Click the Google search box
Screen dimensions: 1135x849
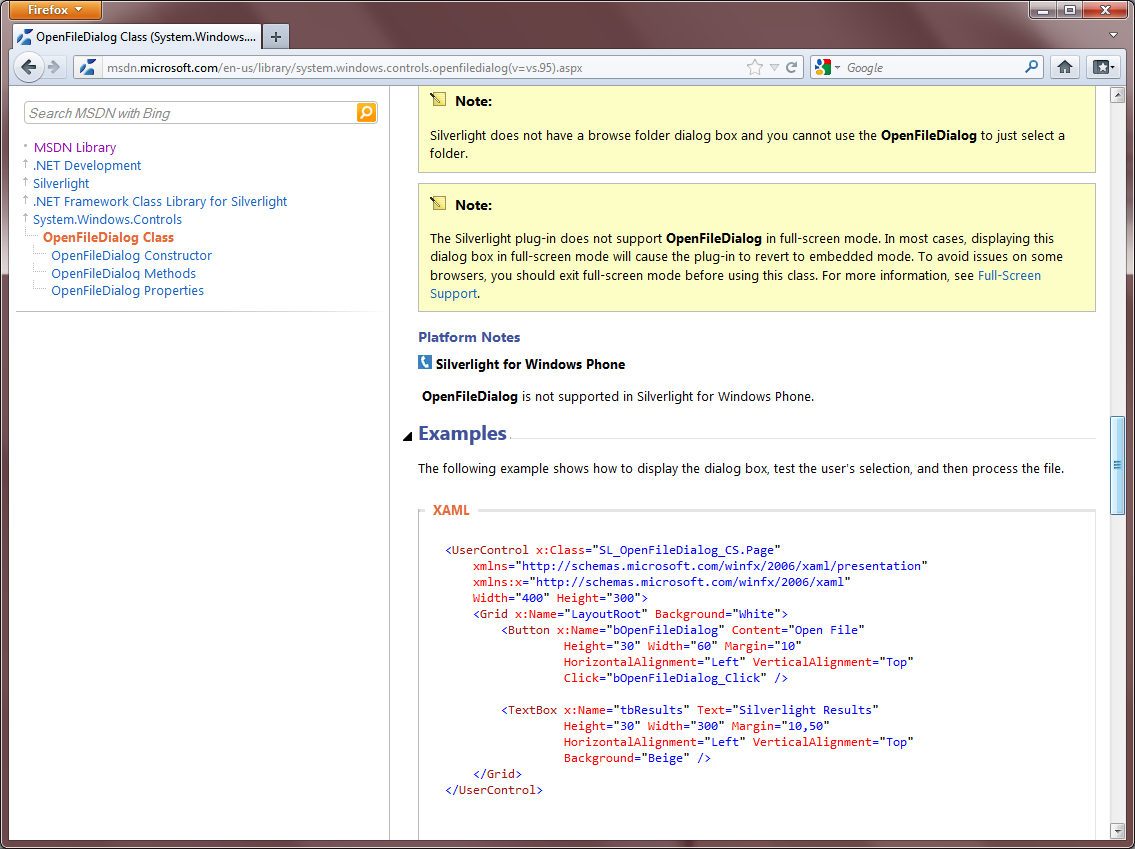pos(934,68)
